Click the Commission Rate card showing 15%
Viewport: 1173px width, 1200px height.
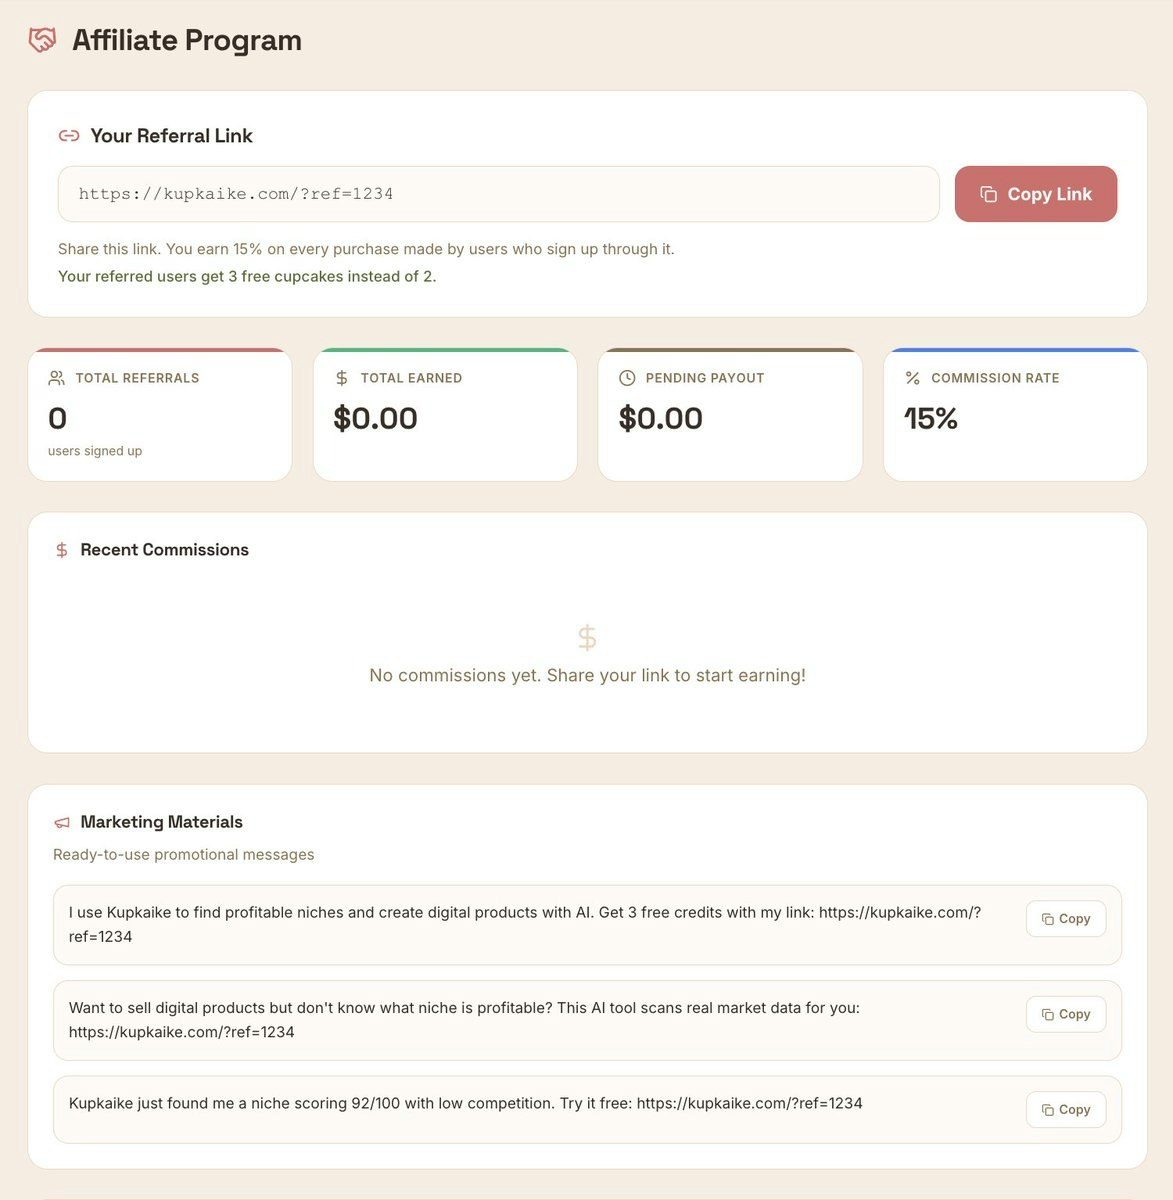point(1015,414)
